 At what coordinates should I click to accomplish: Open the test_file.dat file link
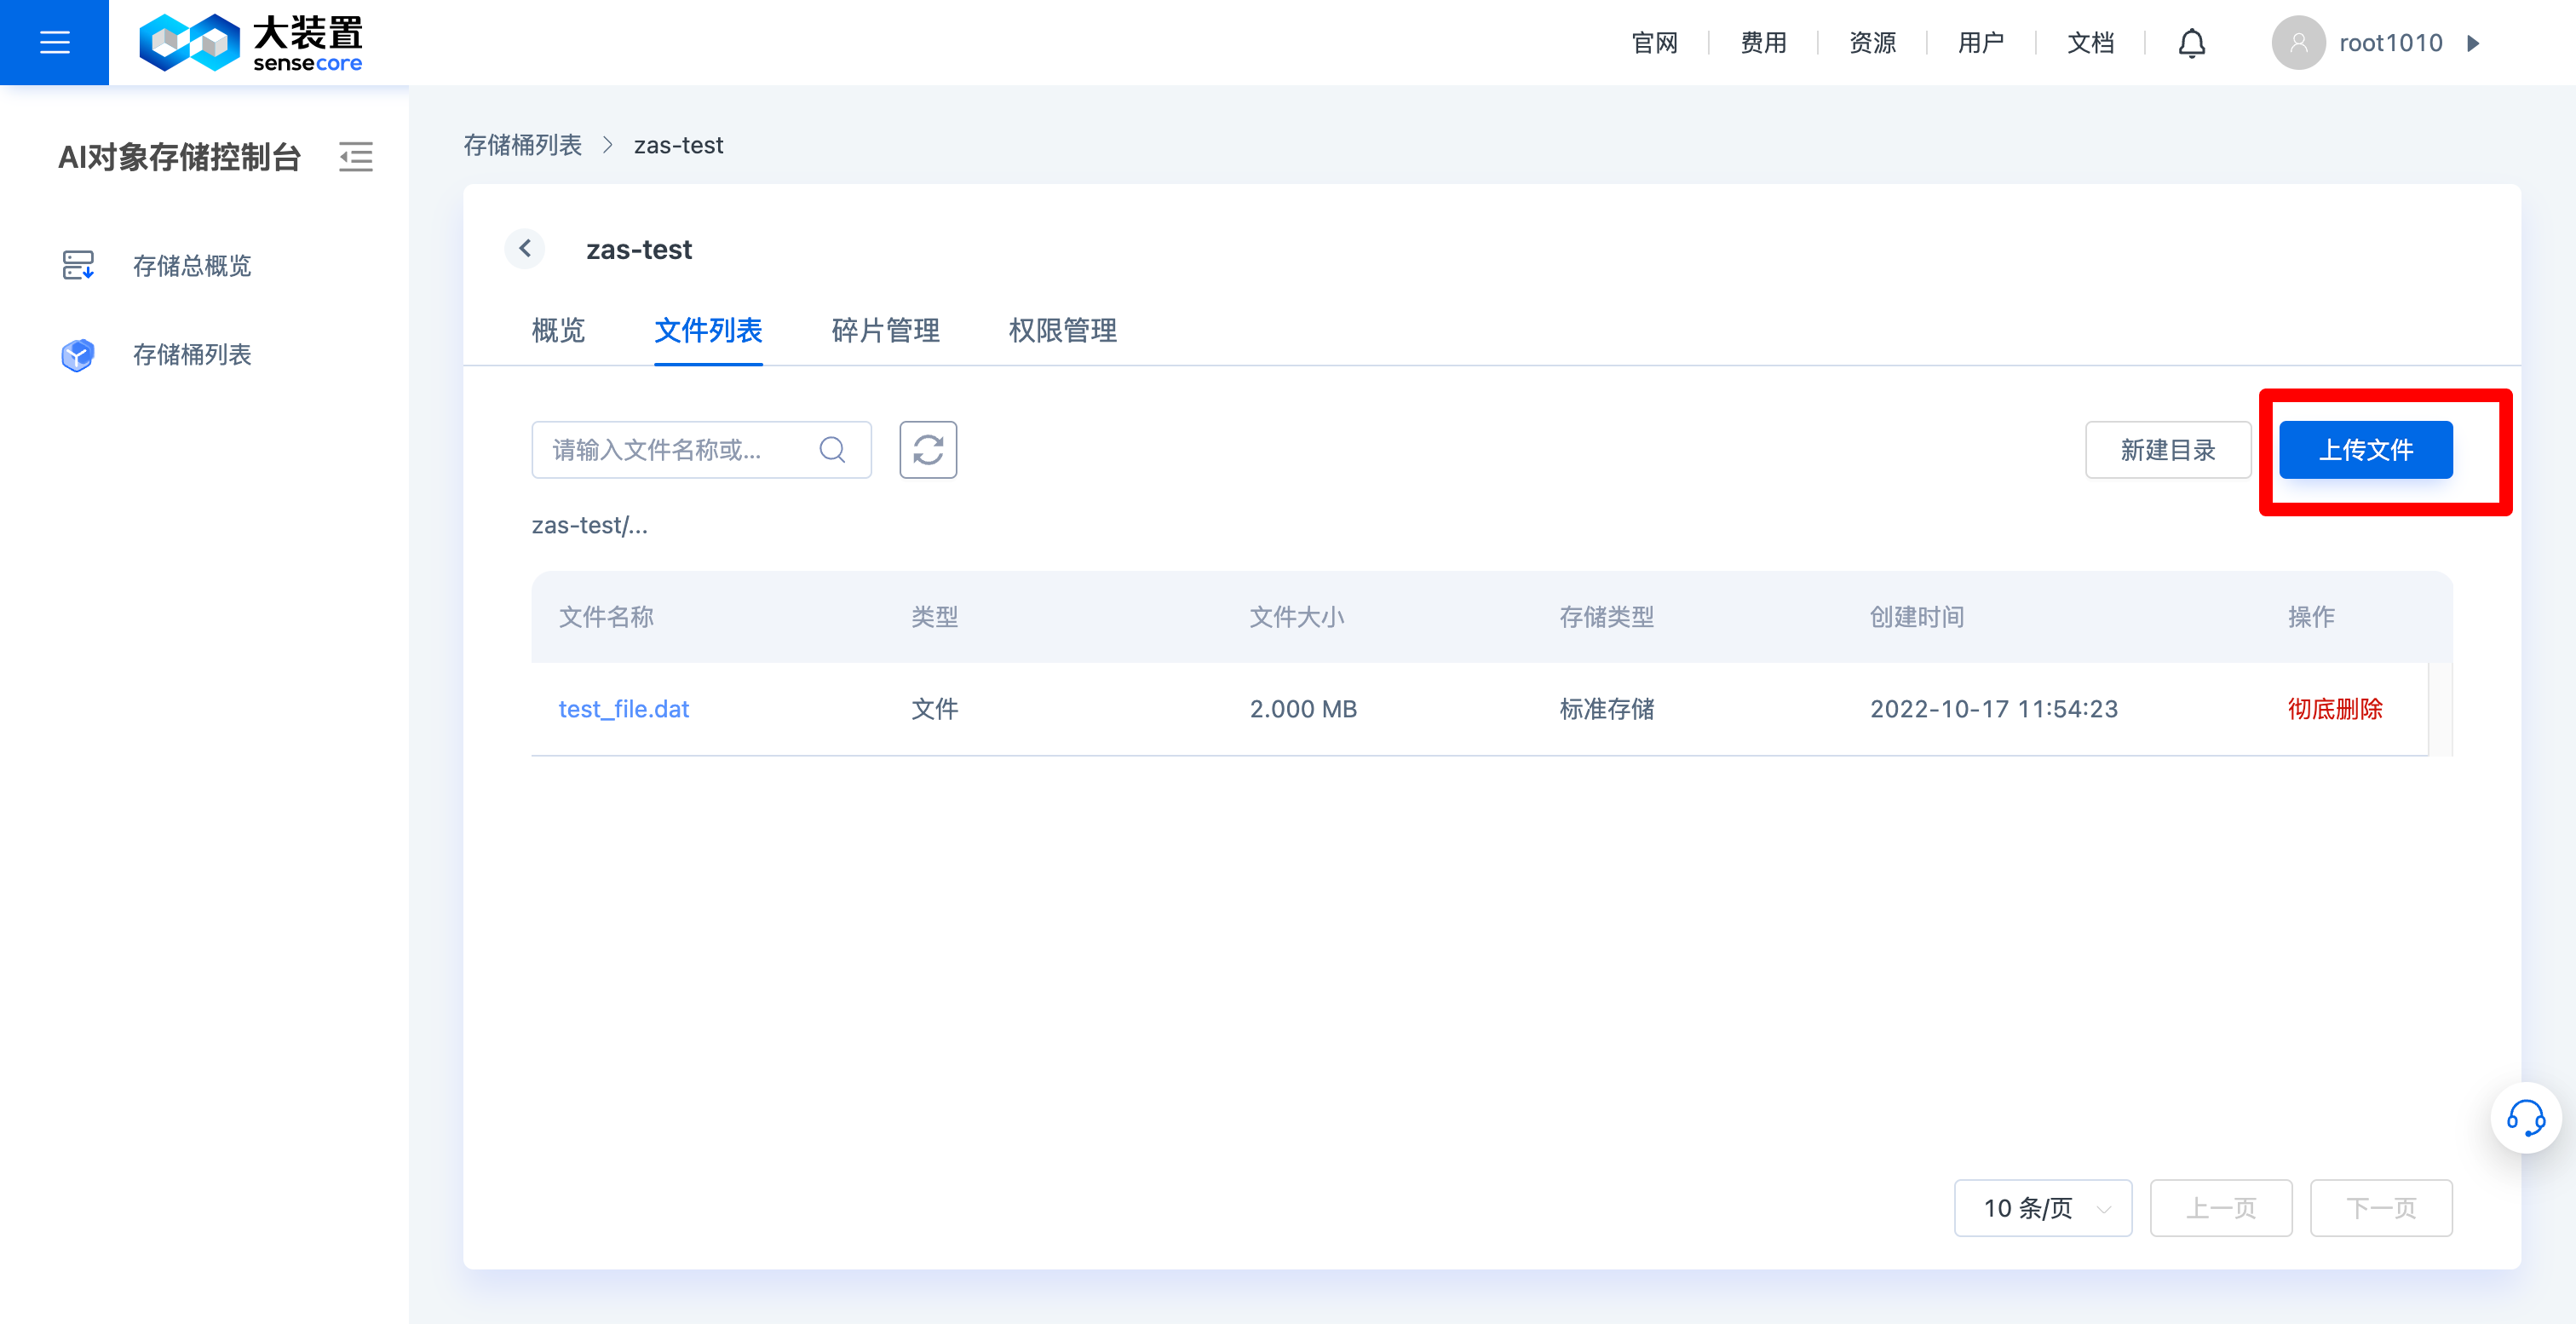(x=623, y=709)
